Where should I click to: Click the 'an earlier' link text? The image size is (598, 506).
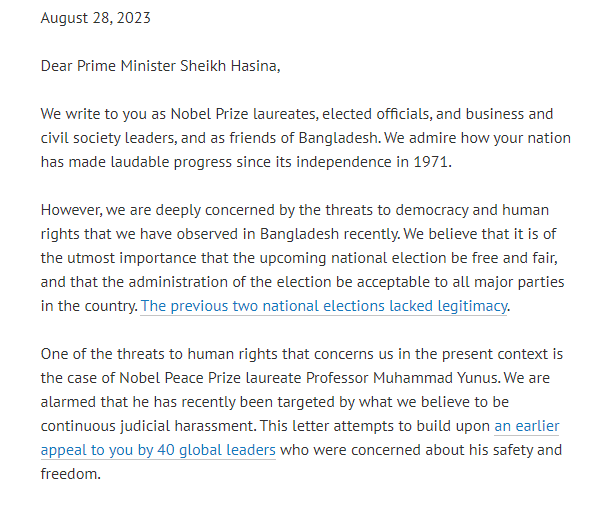527,426
